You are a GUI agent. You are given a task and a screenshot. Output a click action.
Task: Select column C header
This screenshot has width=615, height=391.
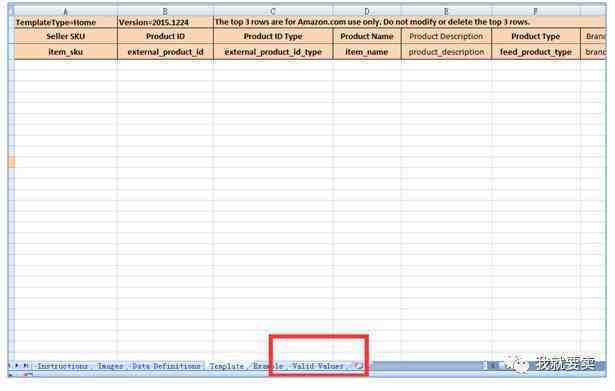pos(273,11)
